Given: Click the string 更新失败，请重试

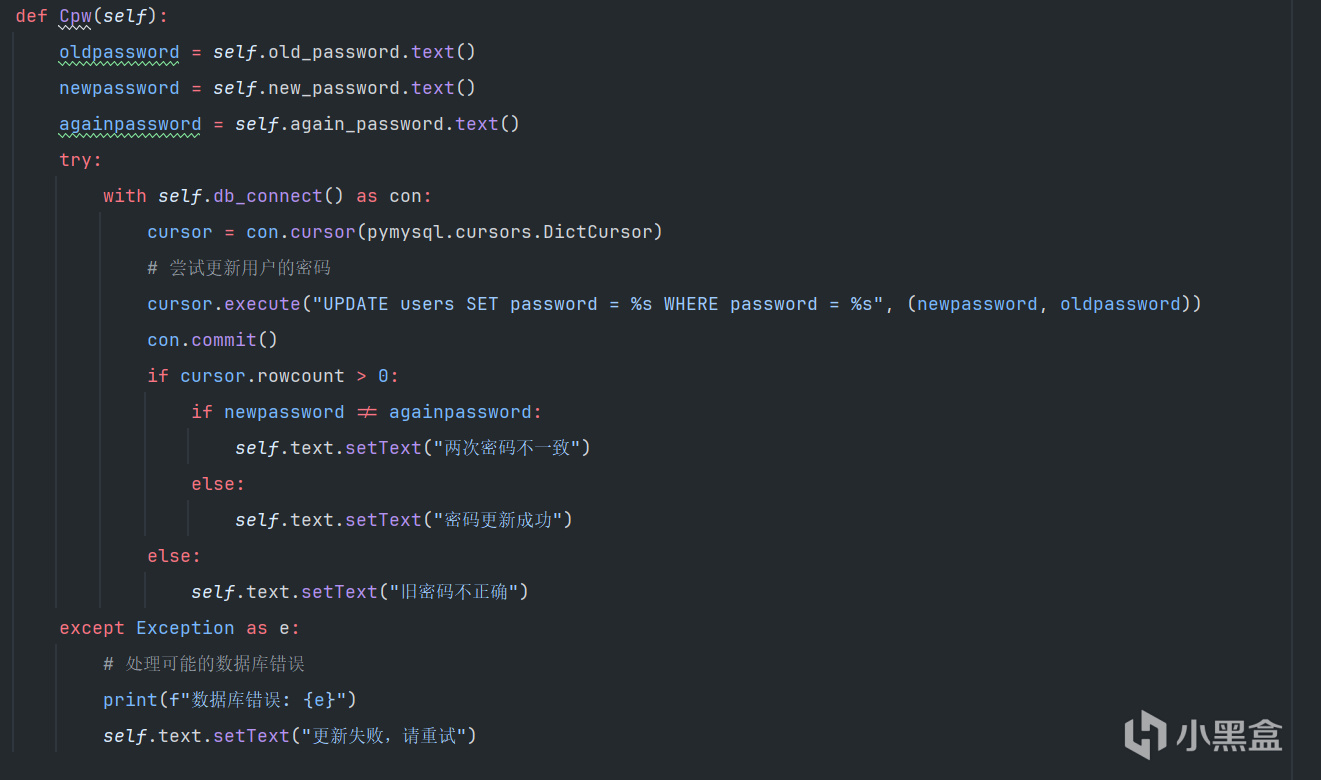Looking at the screenshot, I should click(x=383, y=736).
